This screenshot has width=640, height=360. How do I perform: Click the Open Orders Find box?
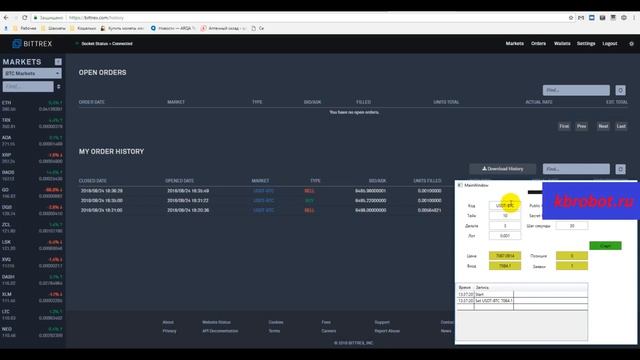click(576, 90)
